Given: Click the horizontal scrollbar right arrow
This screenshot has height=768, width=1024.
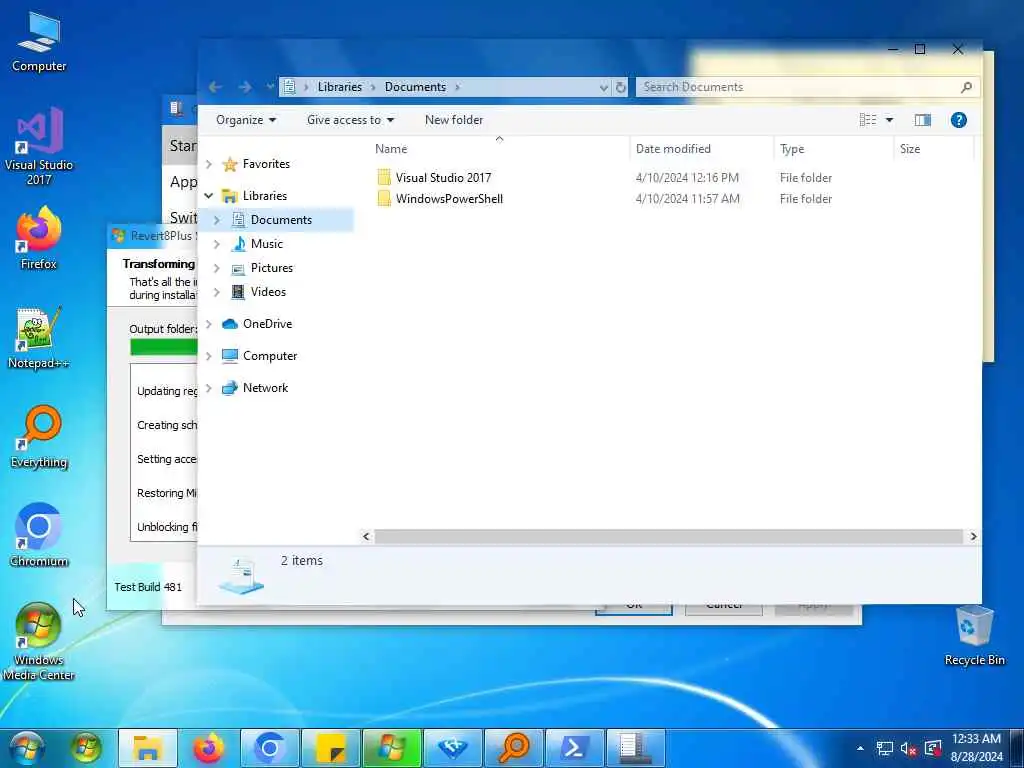Looking at the screenshot, I should pos(972,536).
